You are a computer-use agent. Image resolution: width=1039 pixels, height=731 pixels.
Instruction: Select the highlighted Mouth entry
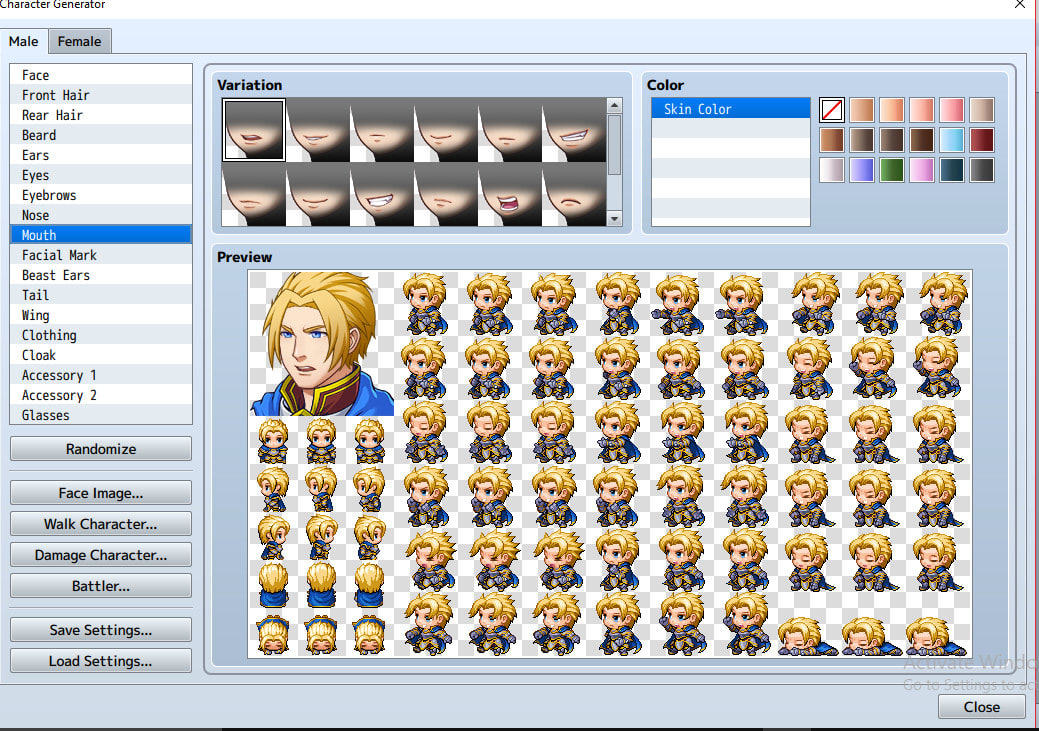(101, 235)
